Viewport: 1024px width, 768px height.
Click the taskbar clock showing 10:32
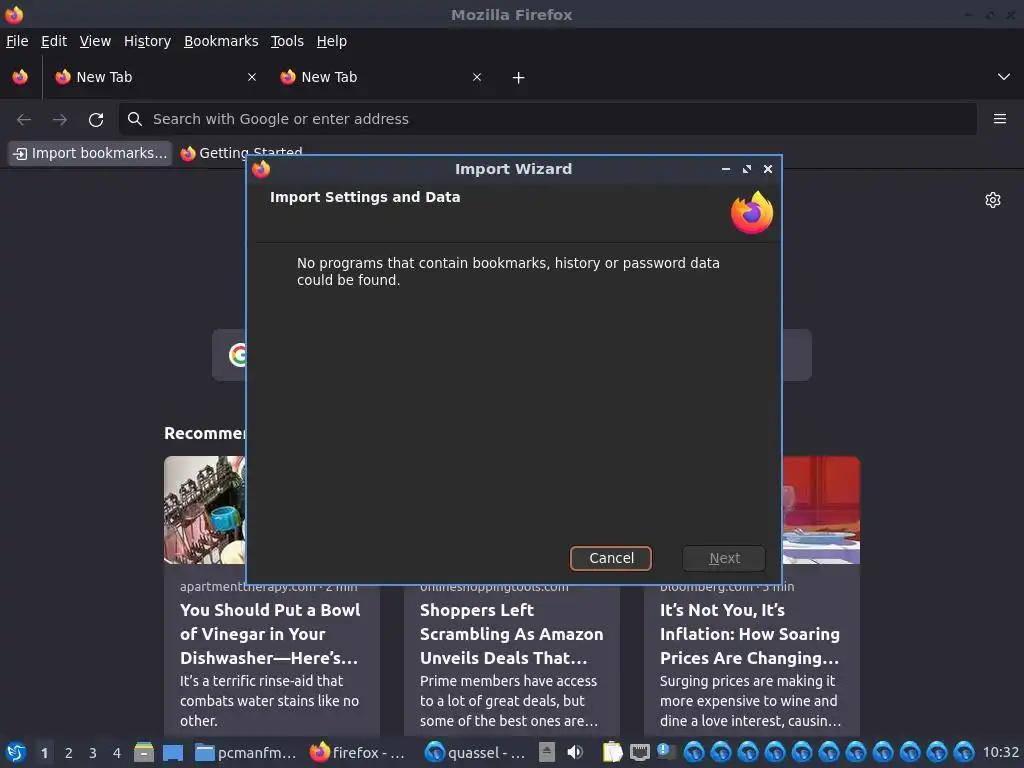click(1000, 752)
